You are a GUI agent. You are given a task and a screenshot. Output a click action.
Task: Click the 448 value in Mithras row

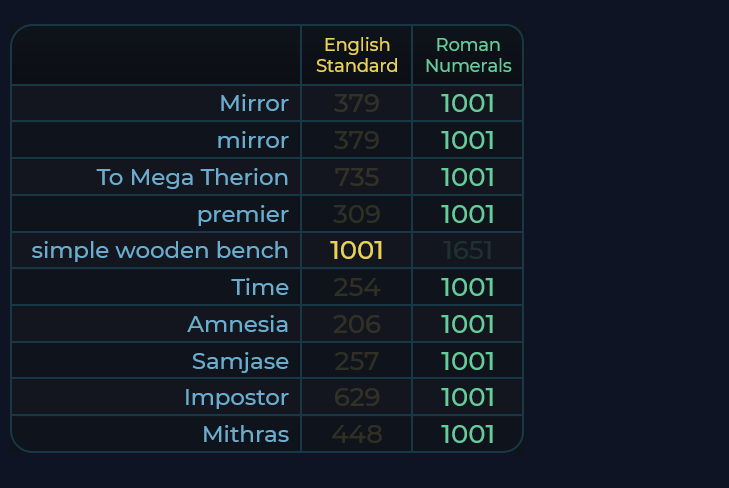(357, 435)
